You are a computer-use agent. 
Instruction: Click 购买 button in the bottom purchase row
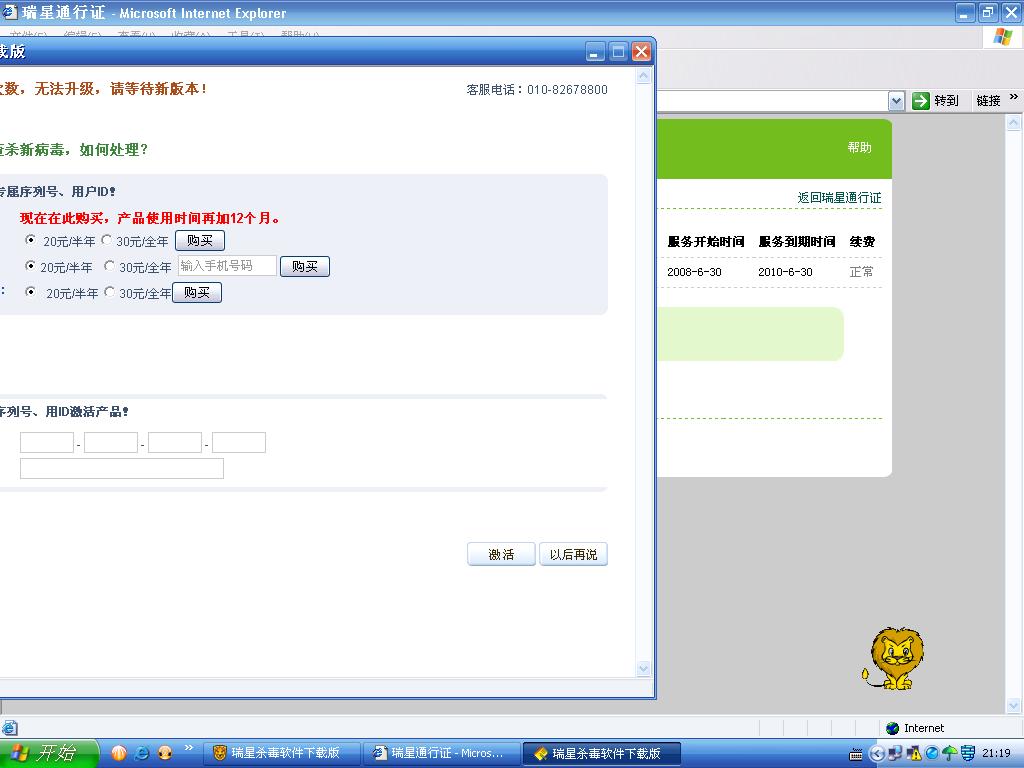click(x=197, y=293)
